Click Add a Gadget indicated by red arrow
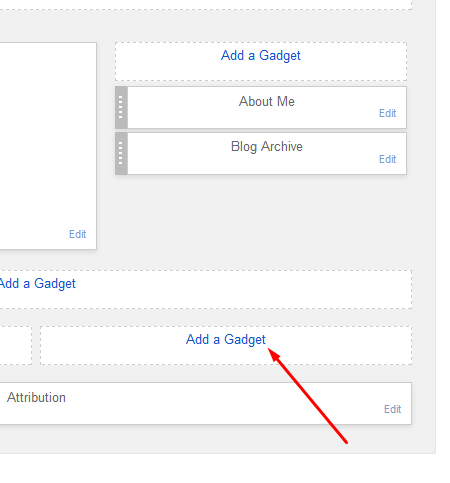Image resolution: width=450 pixels, height=483 pixels. click(x=226, y=340)
